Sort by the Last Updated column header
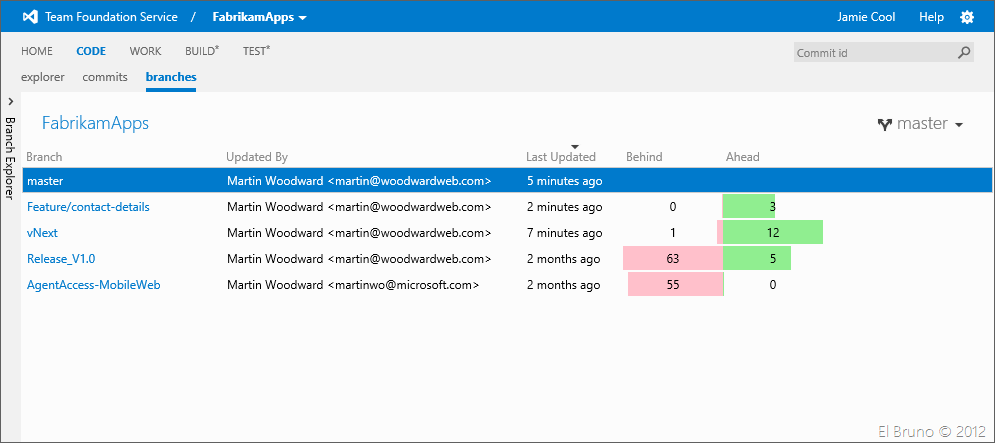995x443 pixels. (561, 157)
